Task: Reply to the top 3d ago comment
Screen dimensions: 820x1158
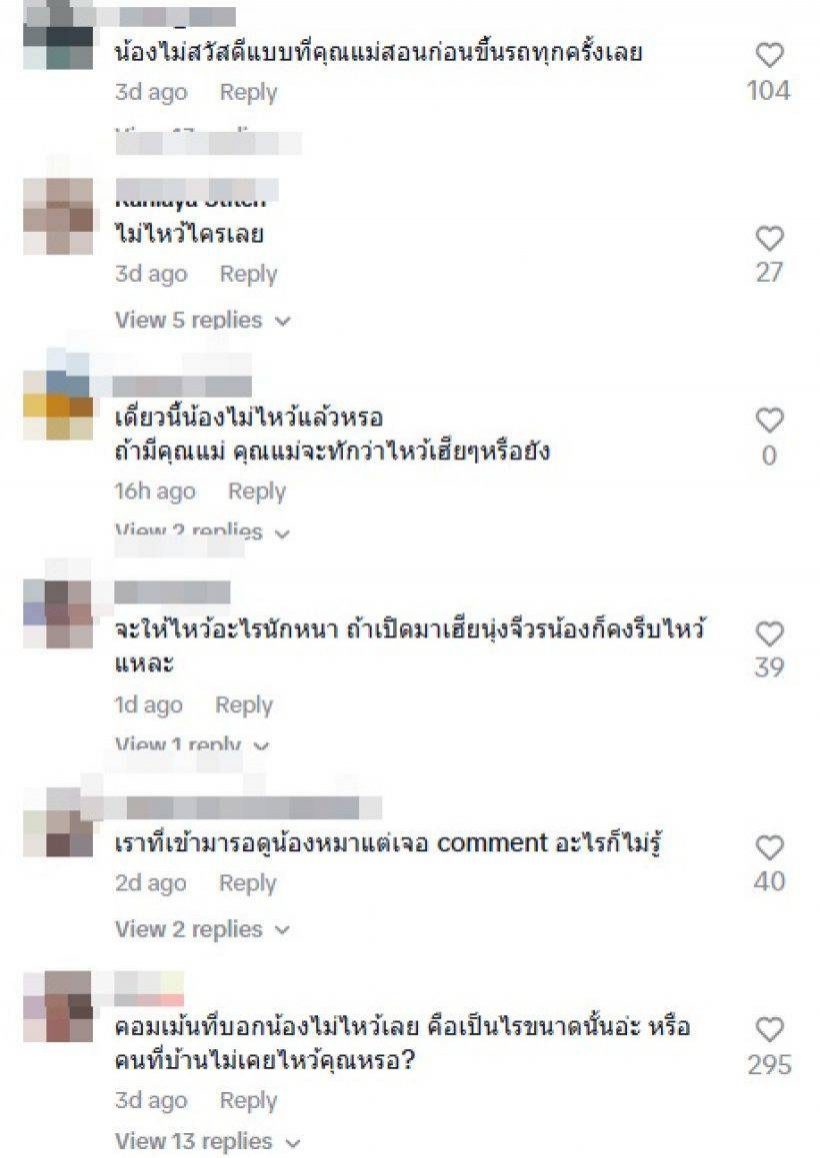Action: [x=248, y=92]
